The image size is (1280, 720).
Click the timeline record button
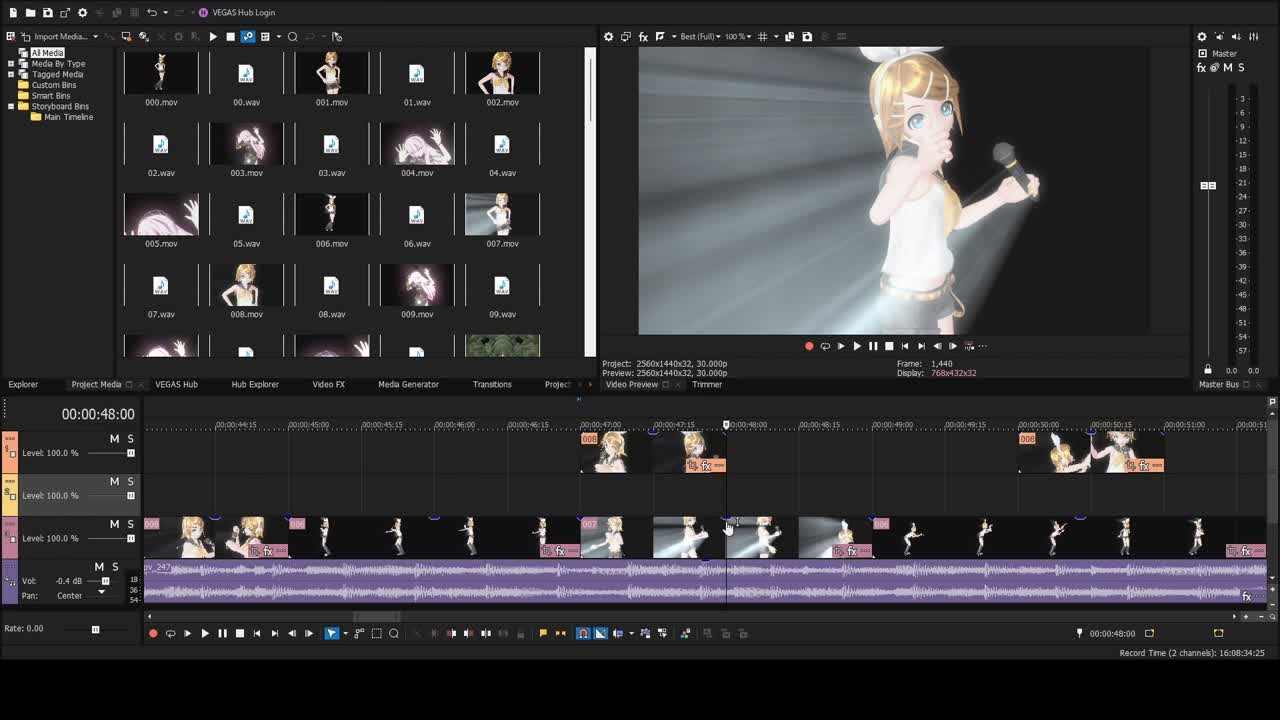coord(153,633)
